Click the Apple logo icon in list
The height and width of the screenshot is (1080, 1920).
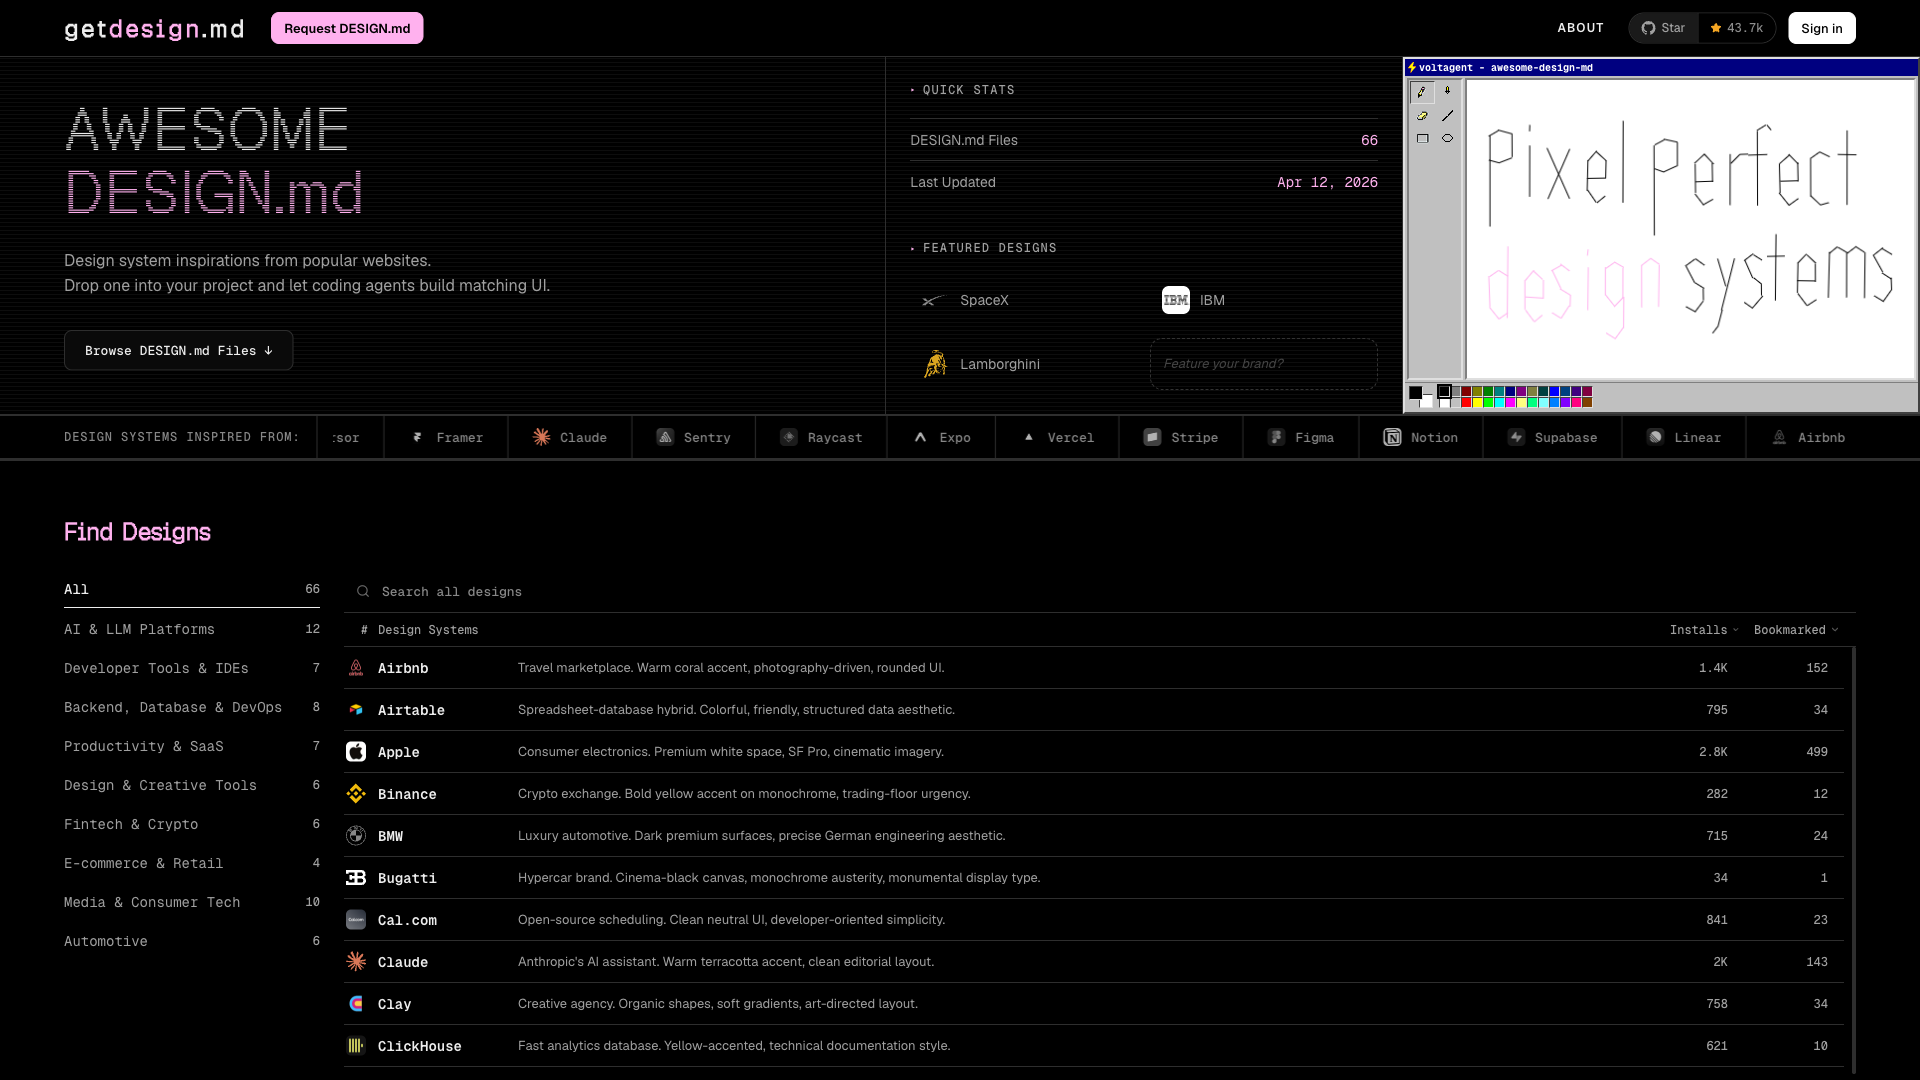point(356,752)
